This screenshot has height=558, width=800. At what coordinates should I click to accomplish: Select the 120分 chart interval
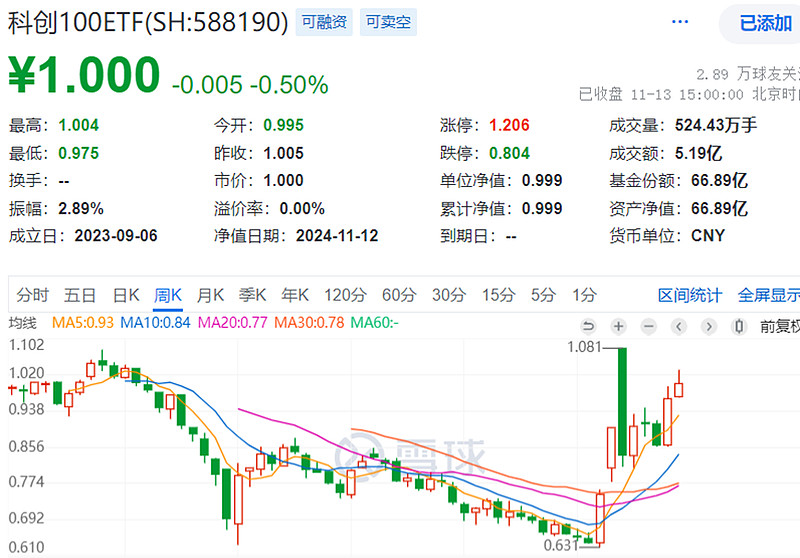(x=345, y=295)
